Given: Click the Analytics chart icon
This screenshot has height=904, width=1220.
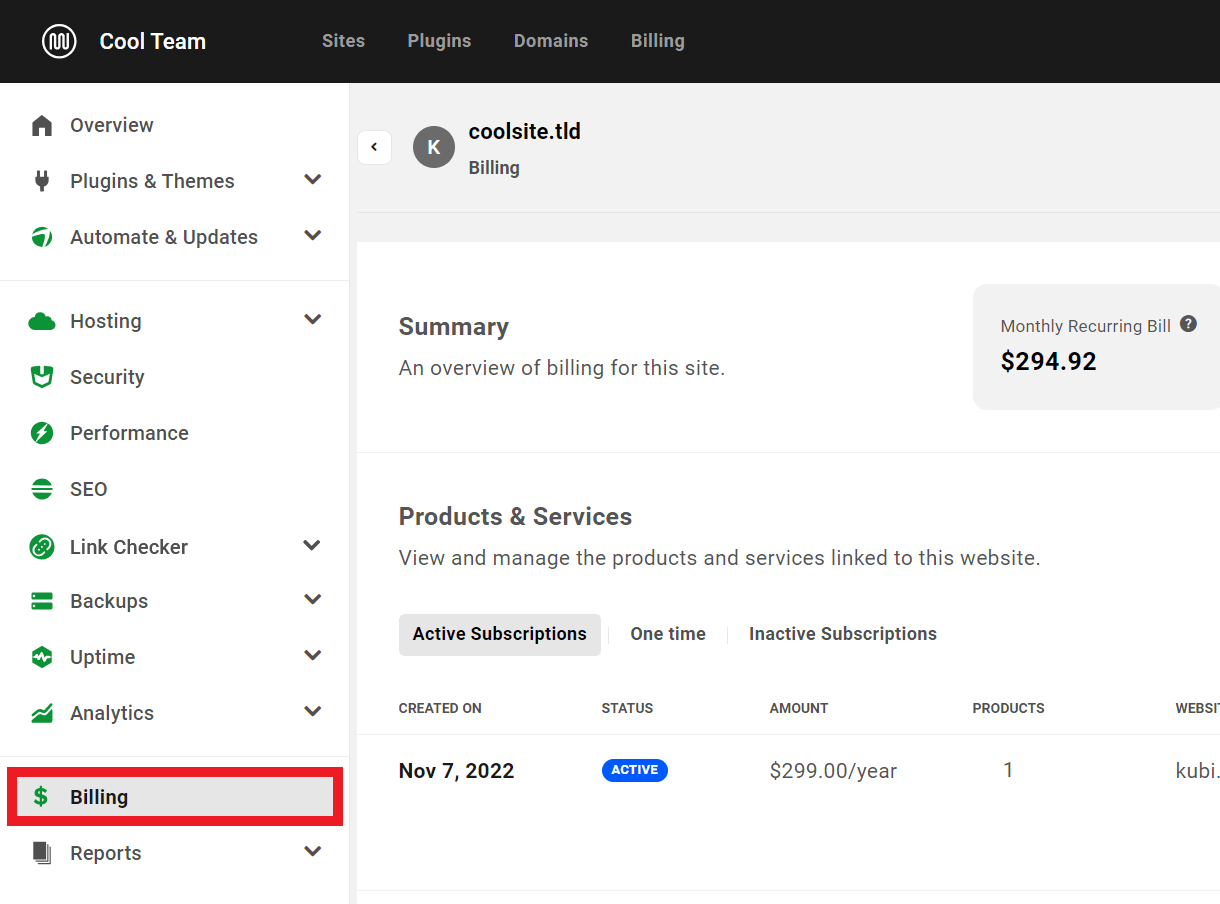Looking at the screenshot, I should point(41,713).
